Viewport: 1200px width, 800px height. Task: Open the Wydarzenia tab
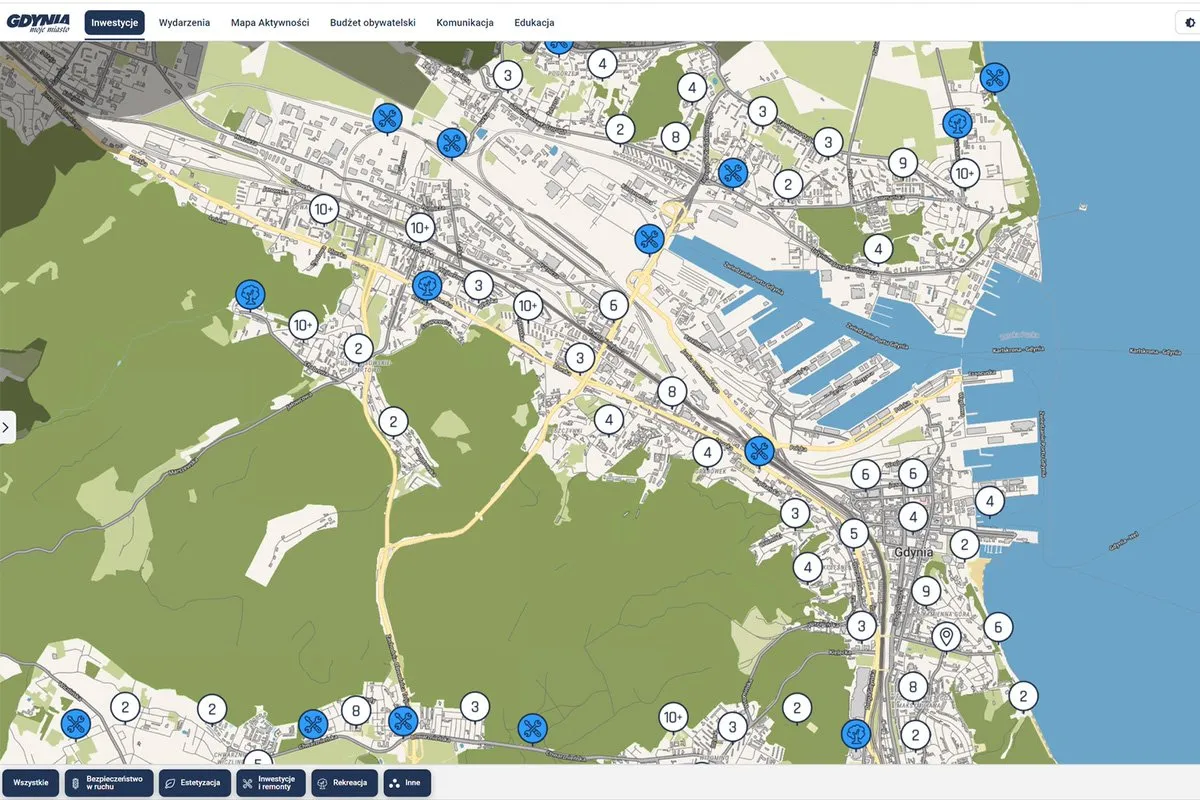pos(184,23)
